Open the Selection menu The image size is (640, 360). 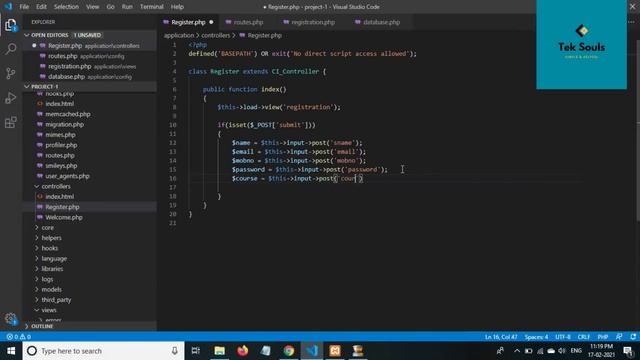(66, 7)
